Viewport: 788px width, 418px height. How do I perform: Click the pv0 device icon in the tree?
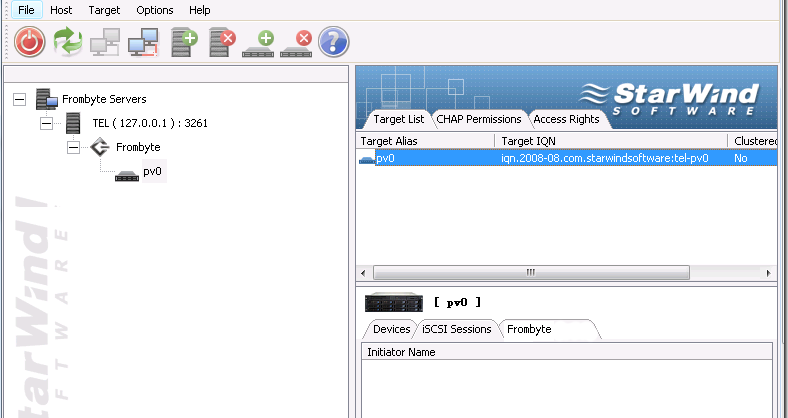(x=127, y=176)
